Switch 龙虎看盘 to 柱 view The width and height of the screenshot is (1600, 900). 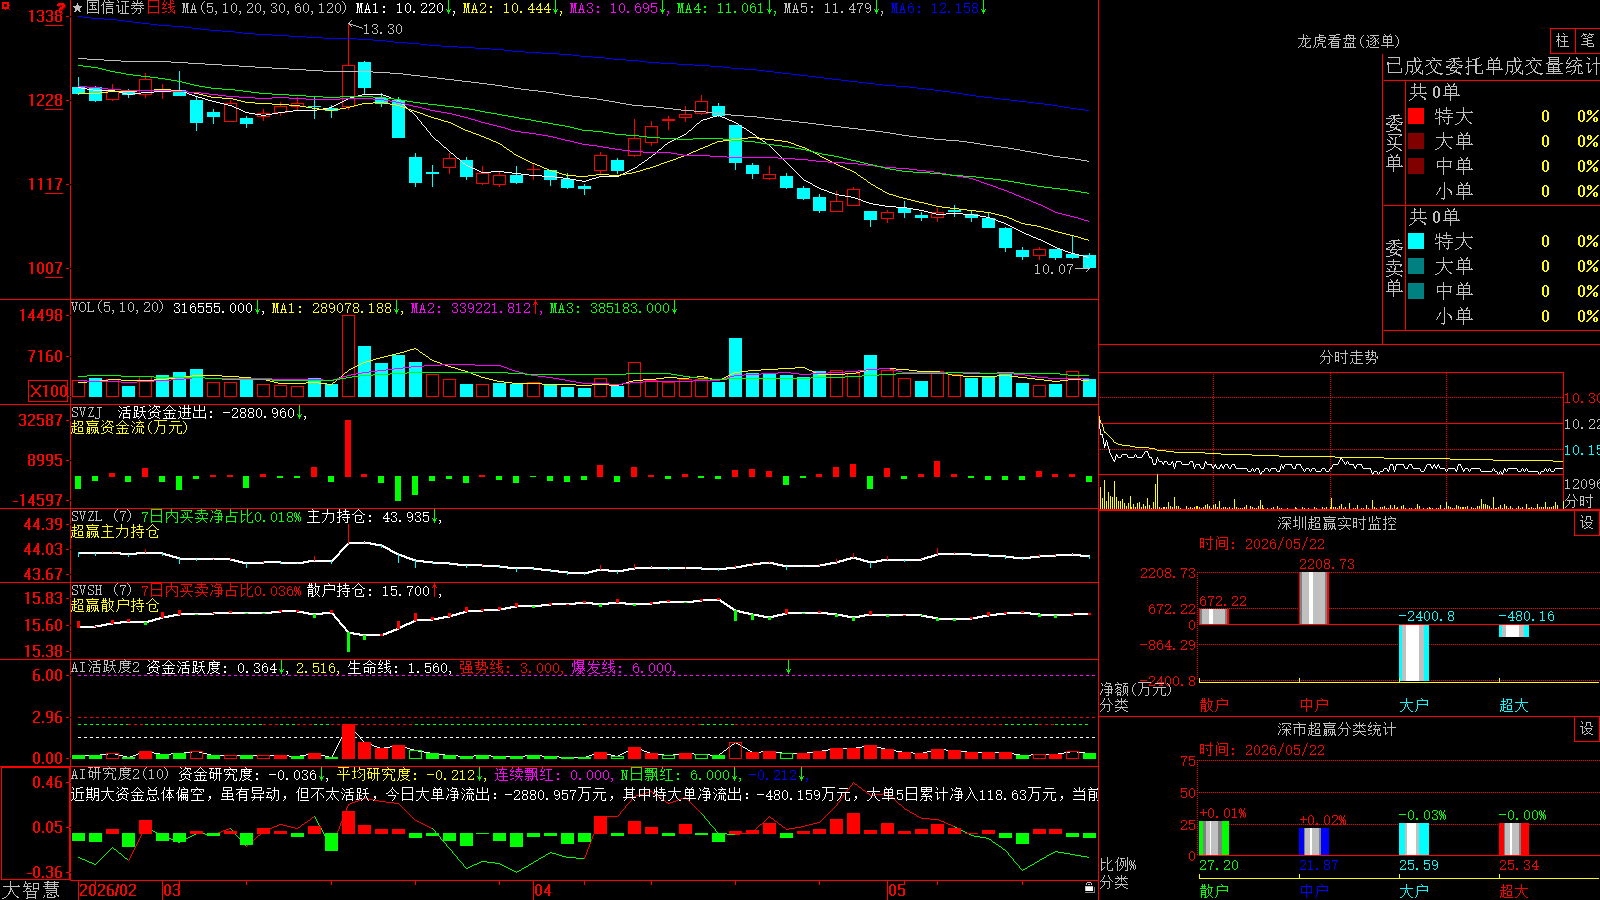pyautogui.click(x=1562, y=41)
